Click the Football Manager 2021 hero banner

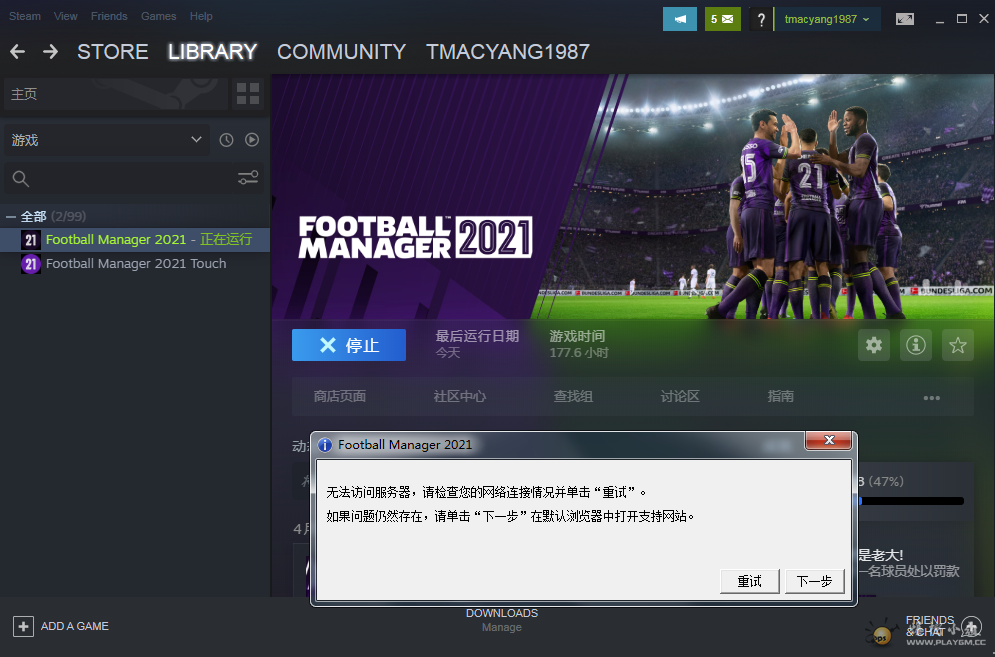pyautogui.click(x=633, y=197)
